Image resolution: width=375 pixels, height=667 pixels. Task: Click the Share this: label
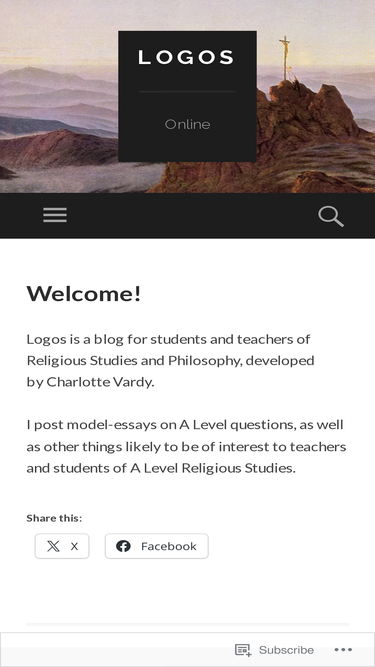[54, 518]
